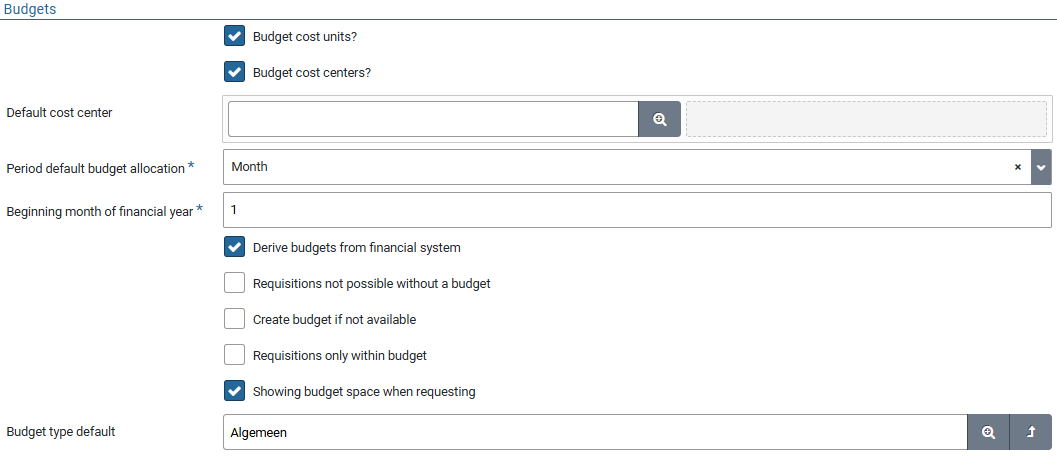Enable Requisitions not possible without a budget

coord(235,283)
